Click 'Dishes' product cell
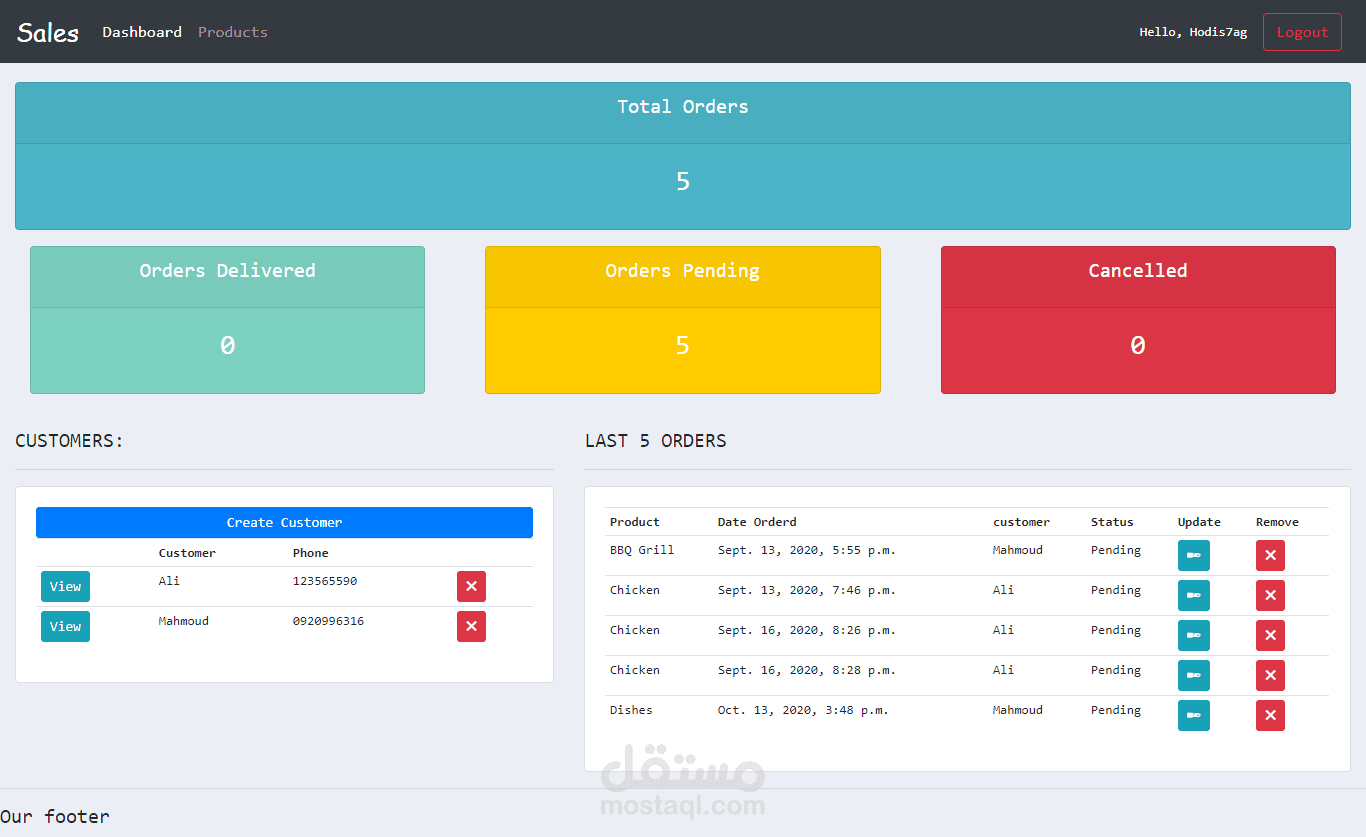 631,710
